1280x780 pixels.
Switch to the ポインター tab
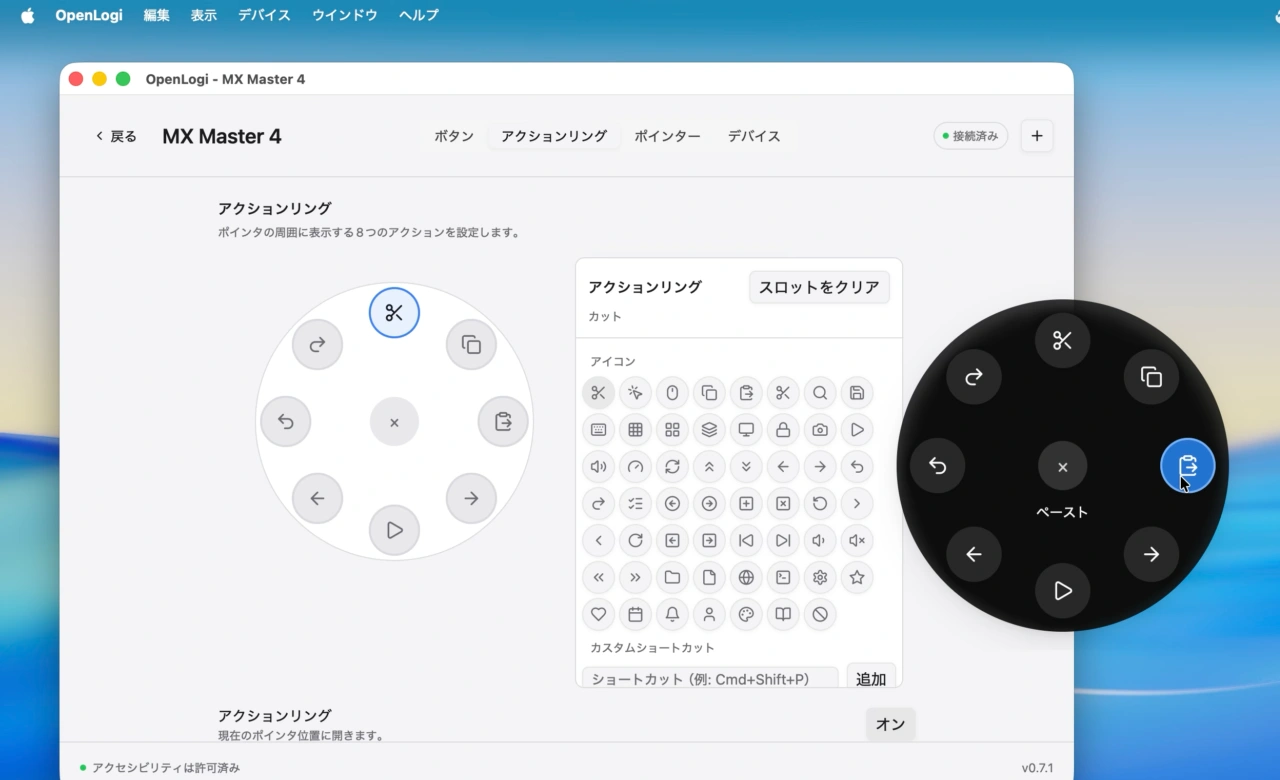point(667,136)
